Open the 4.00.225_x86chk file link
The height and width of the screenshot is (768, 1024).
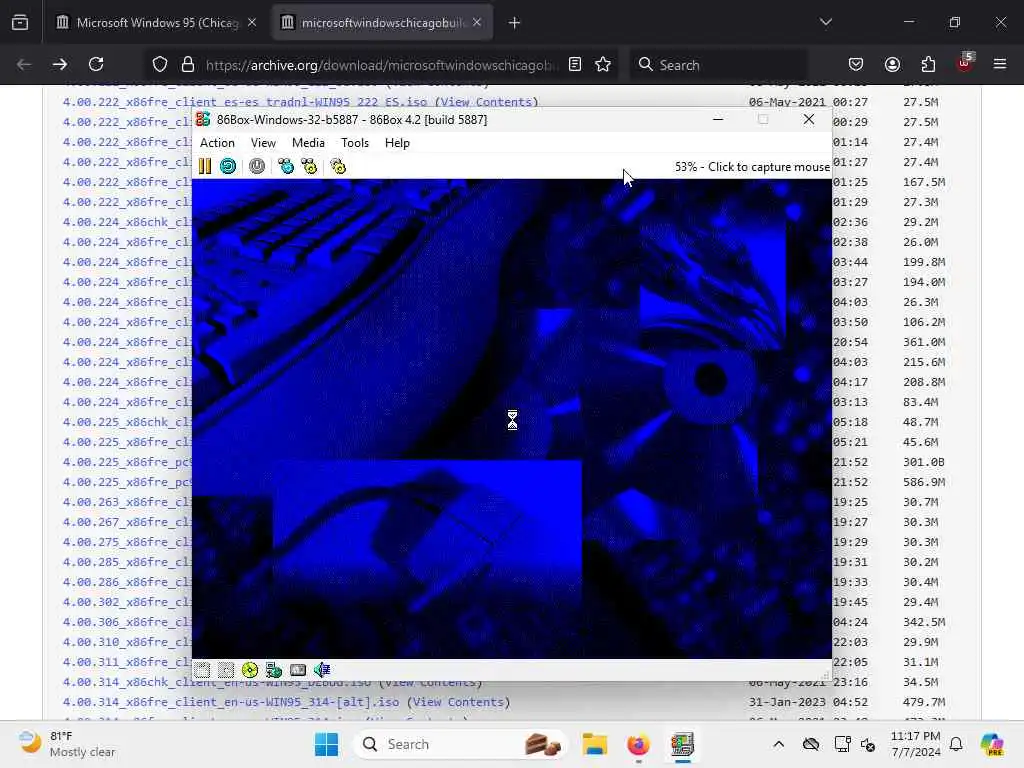(x=127, y=422)
